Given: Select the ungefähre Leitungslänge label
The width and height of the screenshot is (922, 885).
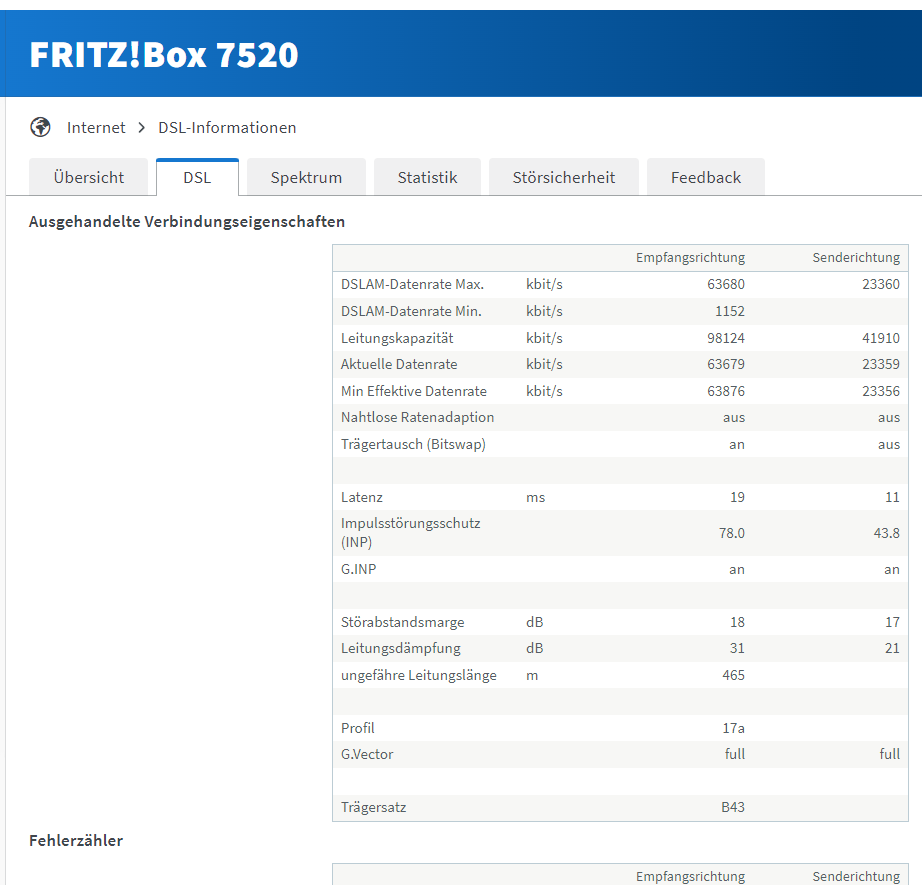Looking at the screenshot, I should [x=419, y=675].
